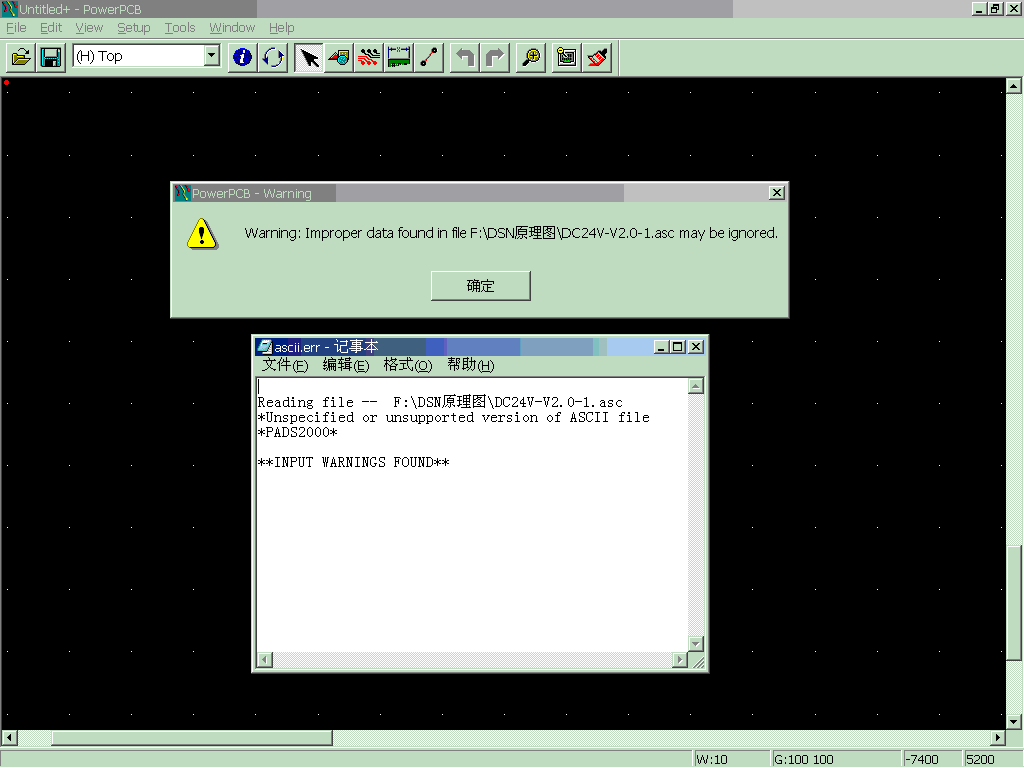Click the Cycle selection toolbar icon
The width and height of the screenshot is (1024, 768).
273,57
